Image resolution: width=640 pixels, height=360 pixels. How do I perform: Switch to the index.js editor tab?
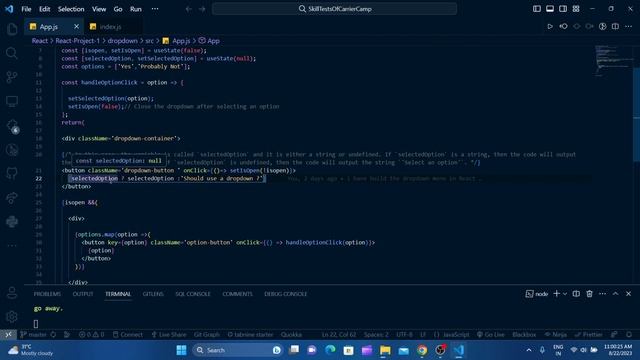coord(110,27)
